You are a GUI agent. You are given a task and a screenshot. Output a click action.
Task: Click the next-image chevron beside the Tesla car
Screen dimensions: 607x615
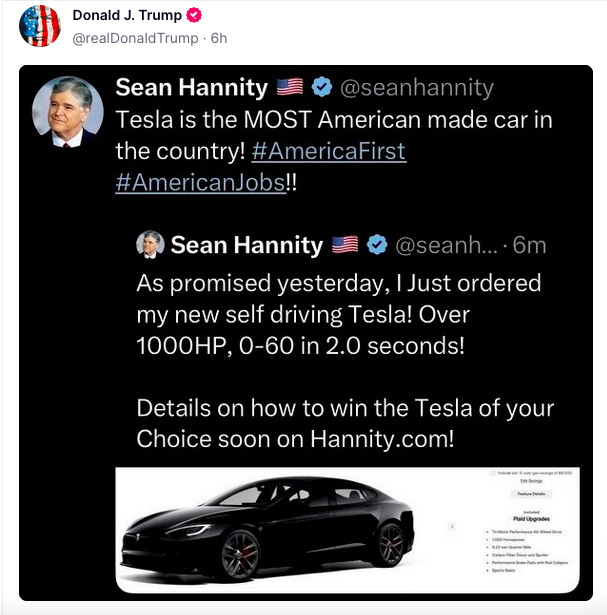point(452,527)
